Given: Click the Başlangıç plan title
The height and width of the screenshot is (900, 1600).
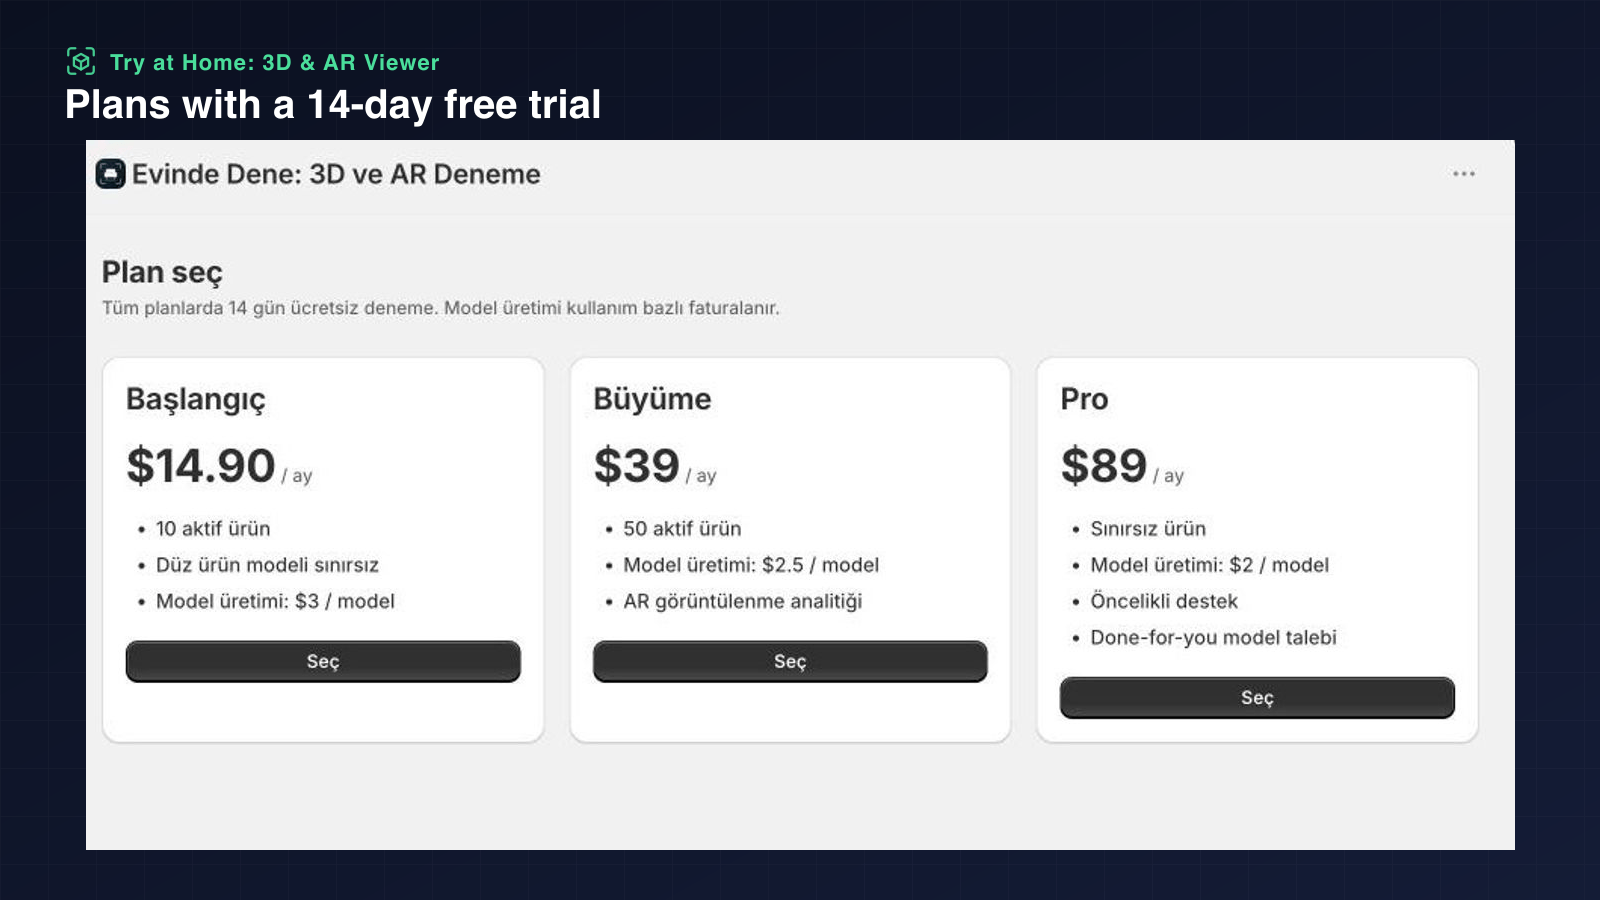Looking at the screenshot, I should pyautogui.click(x=196, y=399).
